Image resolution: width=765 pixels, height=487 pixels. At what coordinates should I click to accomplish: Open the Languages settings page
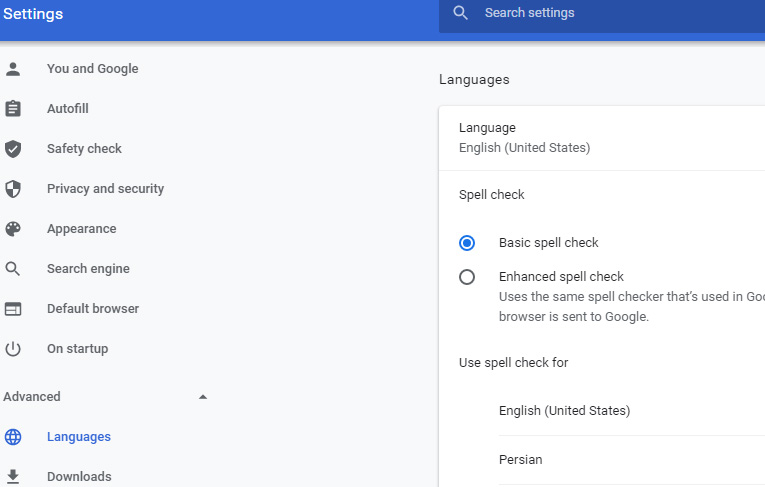(79, 437)
